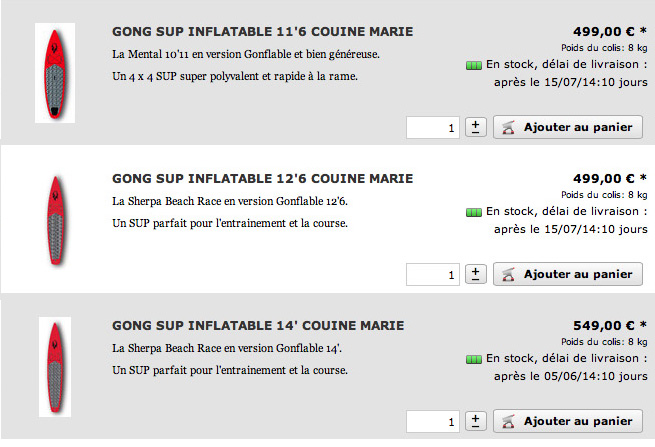Click green stock indicator for 14' board
Screen dimensions: 655x447
pyautogui.click(x=474, y=360)
